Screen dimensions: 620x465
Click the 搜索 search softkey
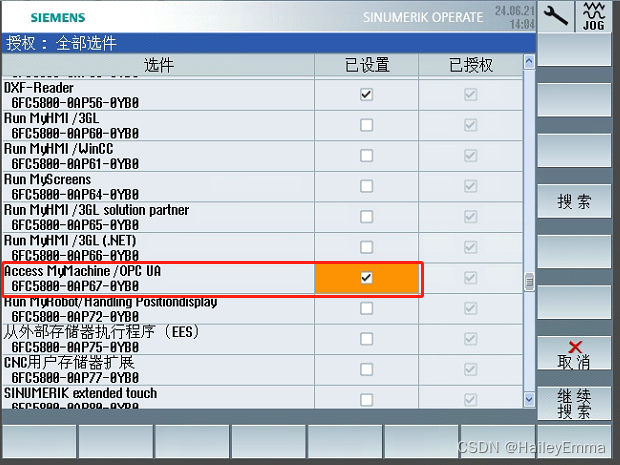(574, 201)
